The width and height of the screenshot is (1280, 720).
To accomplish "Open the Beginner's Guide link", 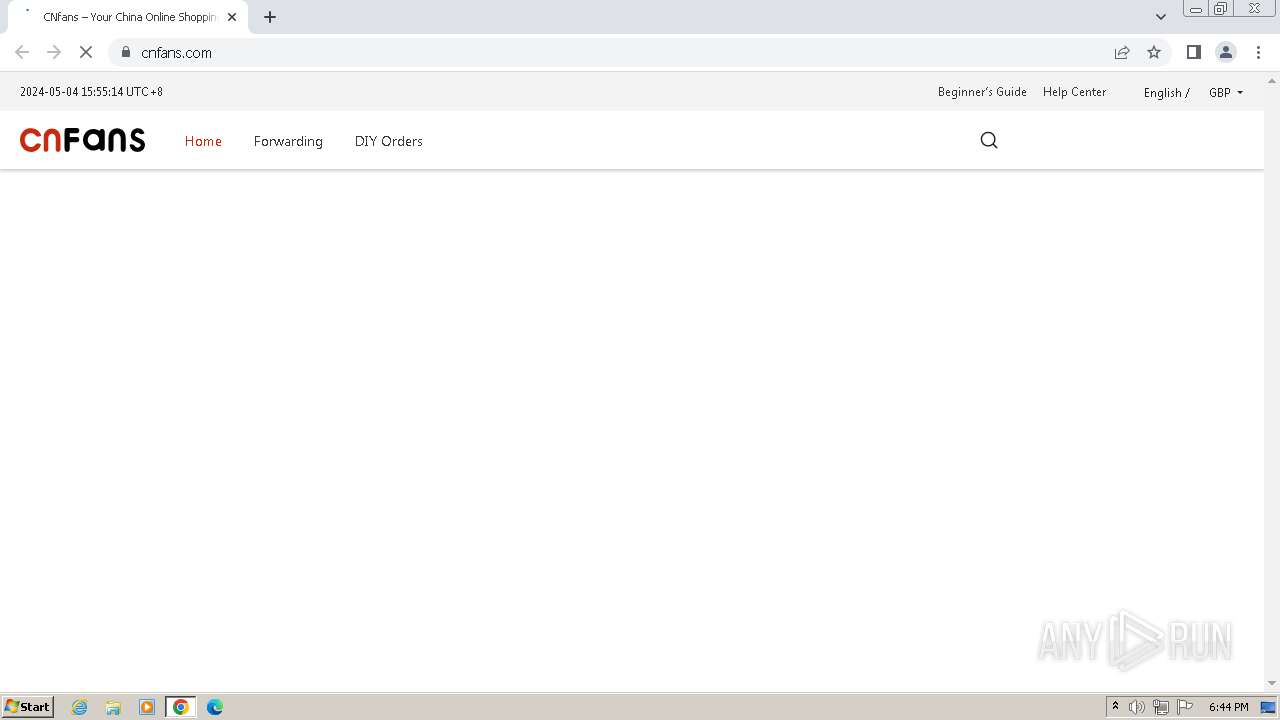I will pos(982,92).
